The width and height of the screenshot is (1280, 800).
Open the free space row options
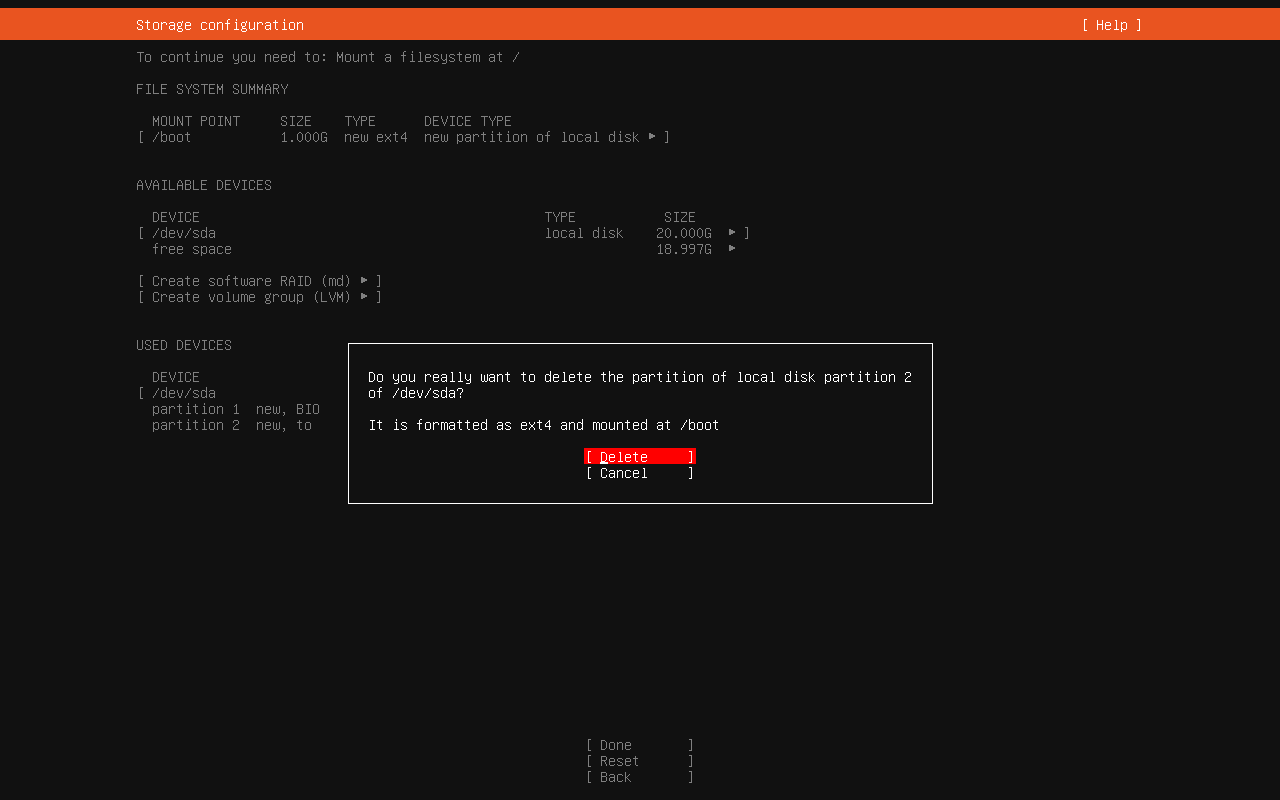192,249
